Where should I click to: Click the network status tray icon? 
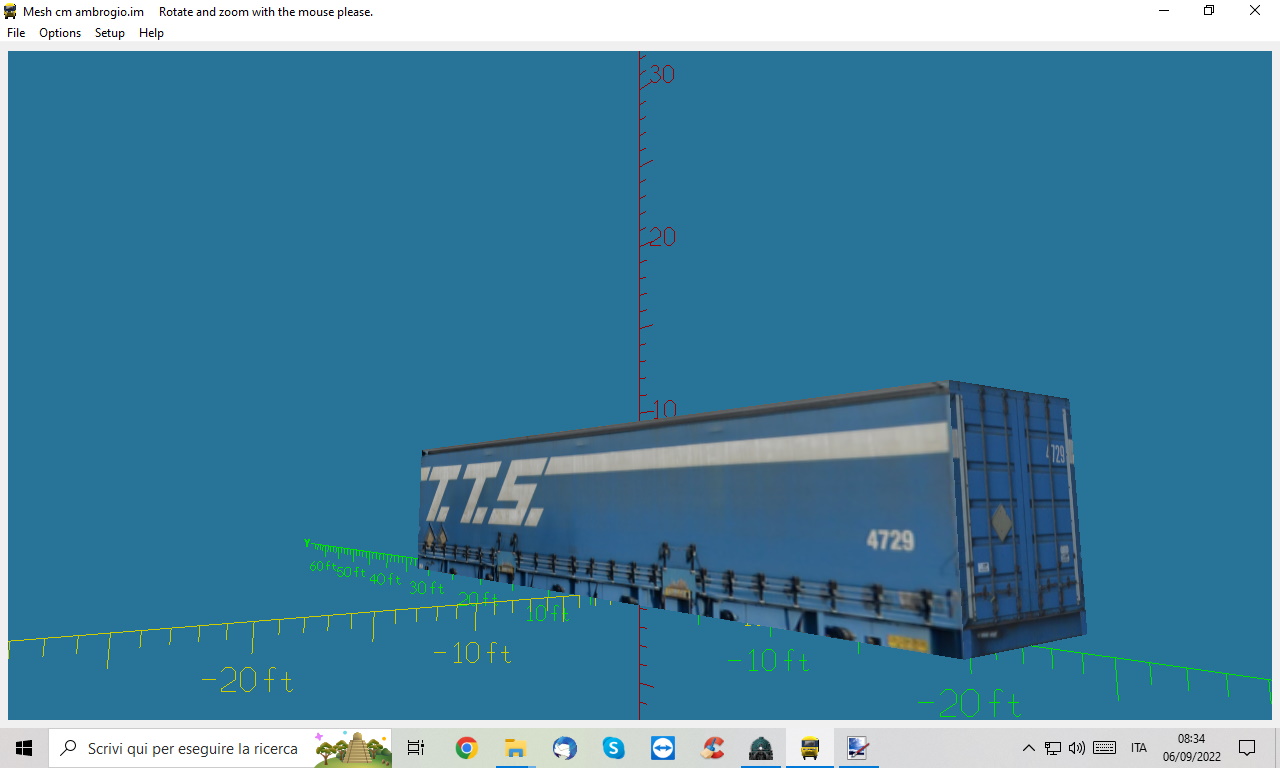point(1053,748)
